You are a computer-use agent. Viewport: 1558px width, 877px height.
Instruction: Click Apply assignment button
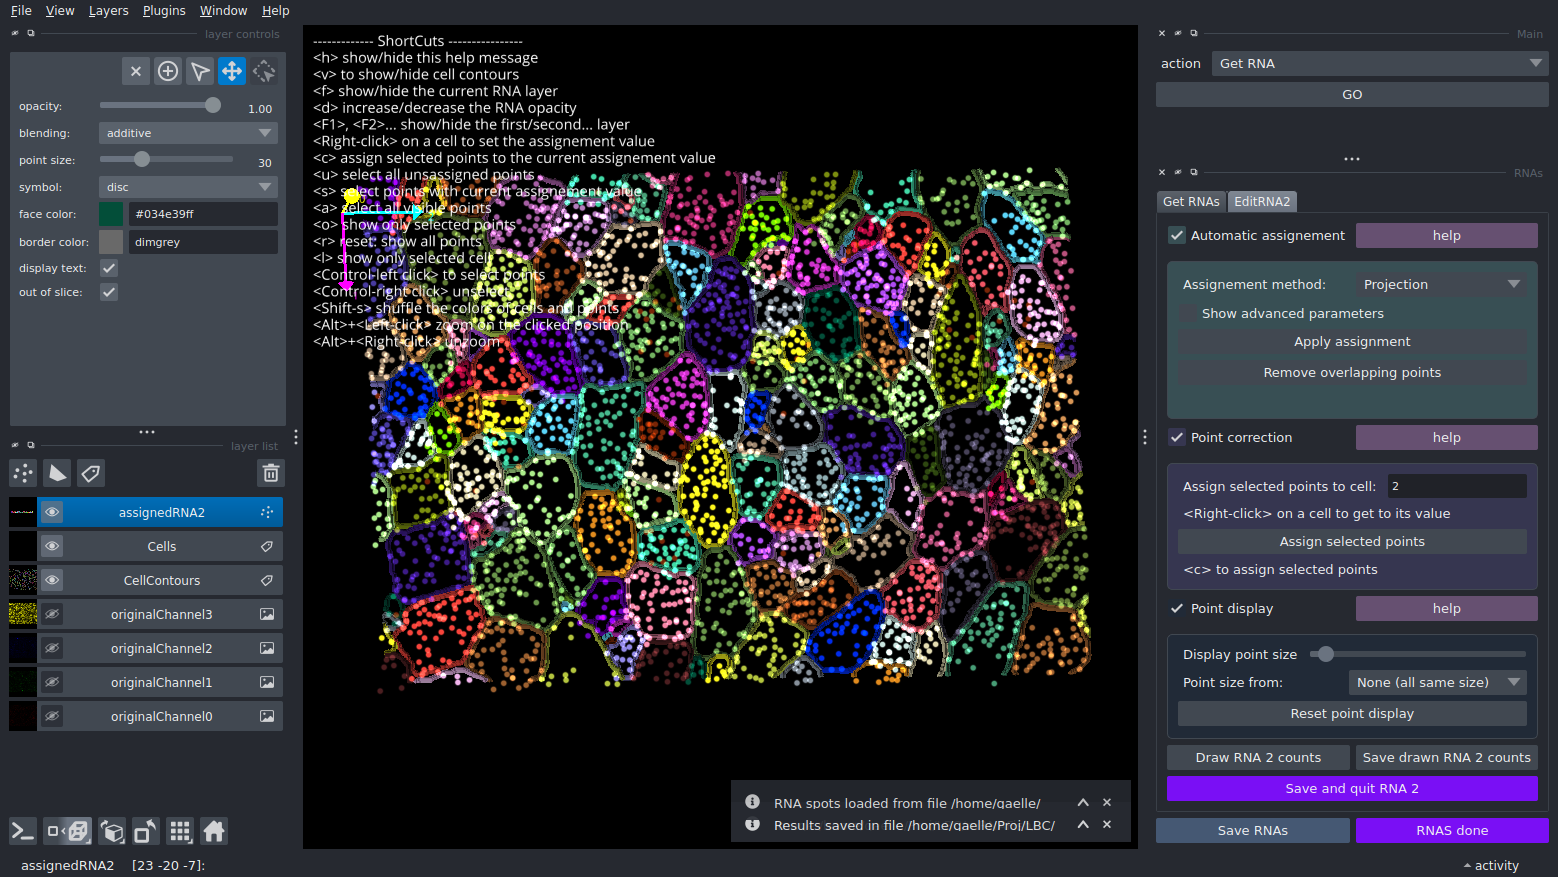(x=1352, y=341)
